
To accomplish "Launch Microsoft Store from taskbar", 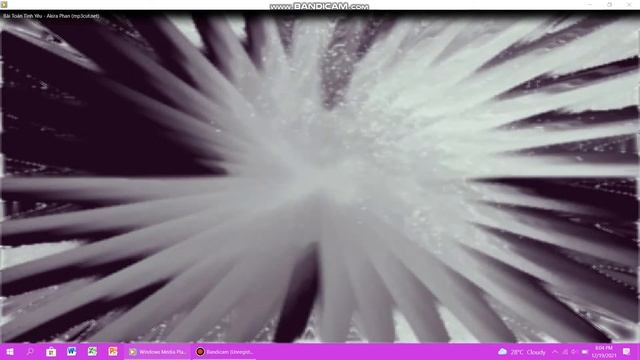I will click(x=51, y=351).
